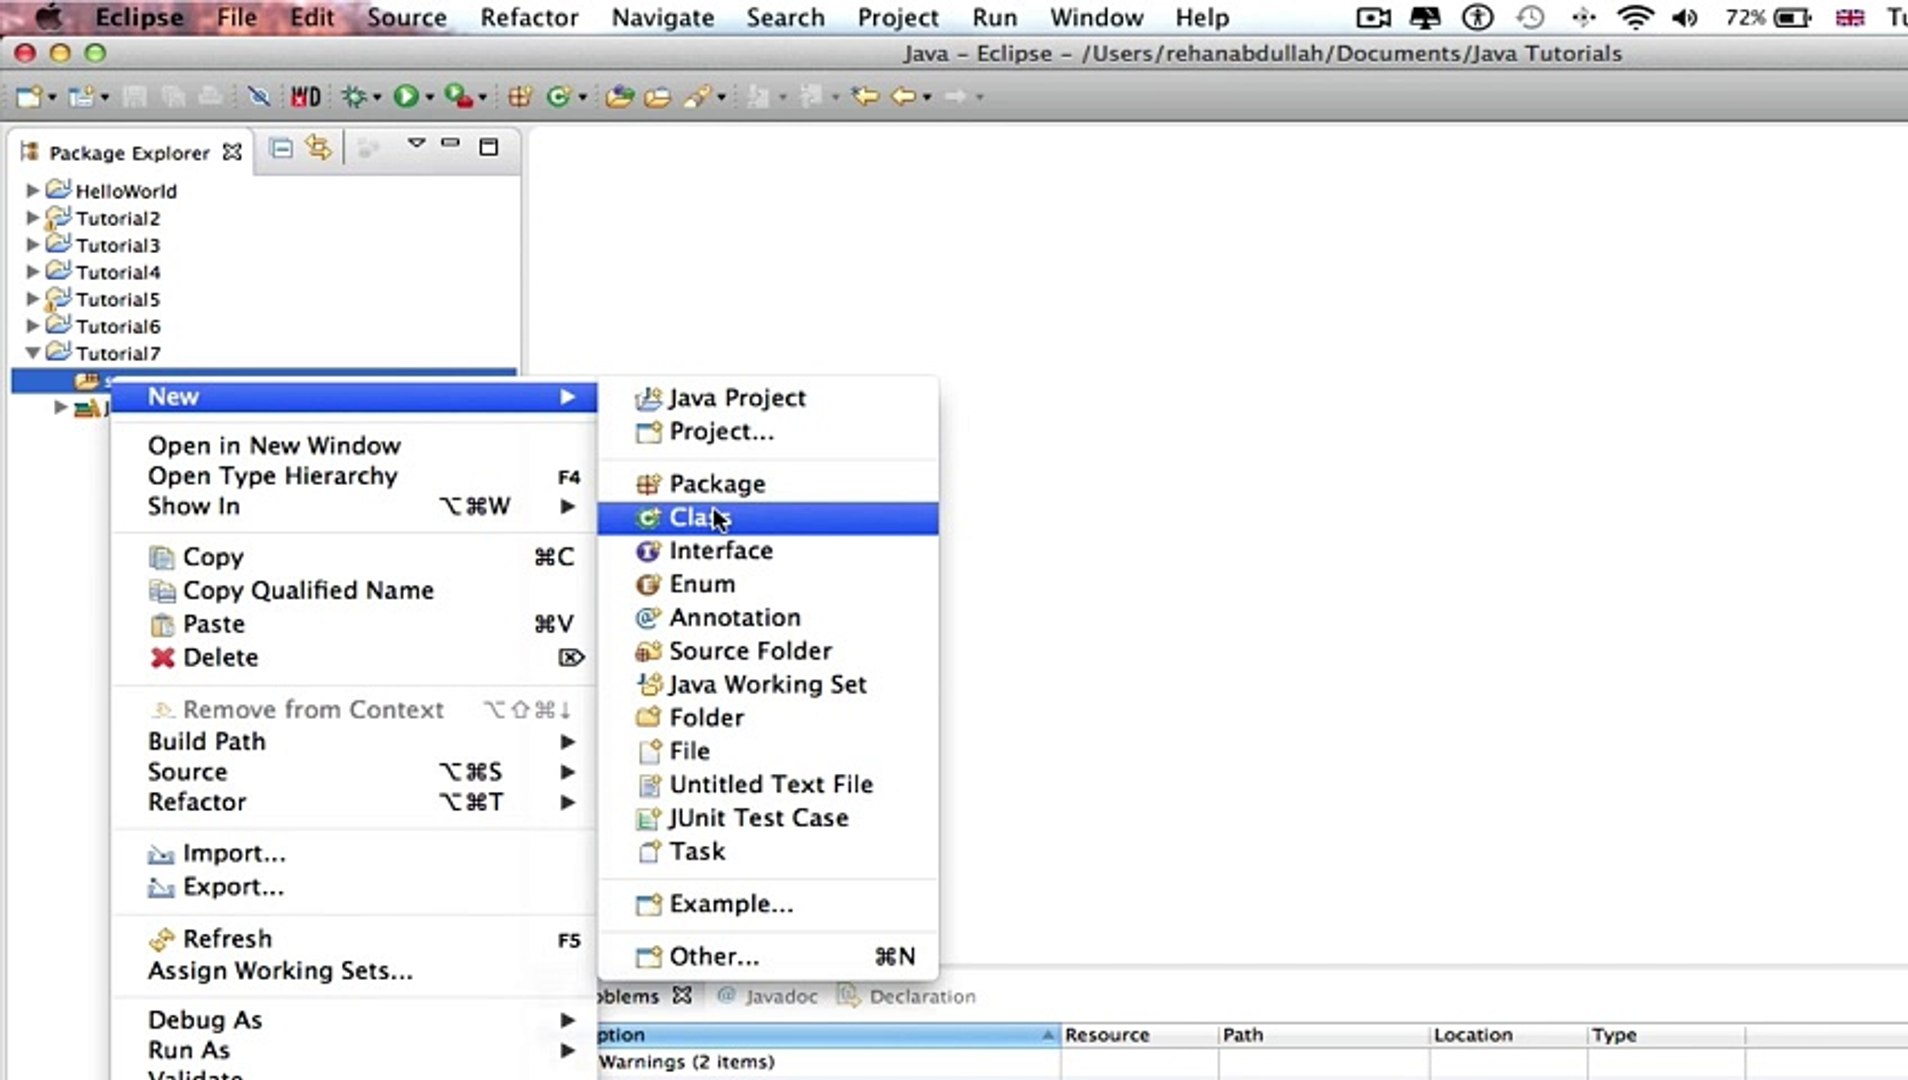The image size is (1908, 1080).
Task: Toggle Link with Editor in Package Explorer
Action: (319, 148)
